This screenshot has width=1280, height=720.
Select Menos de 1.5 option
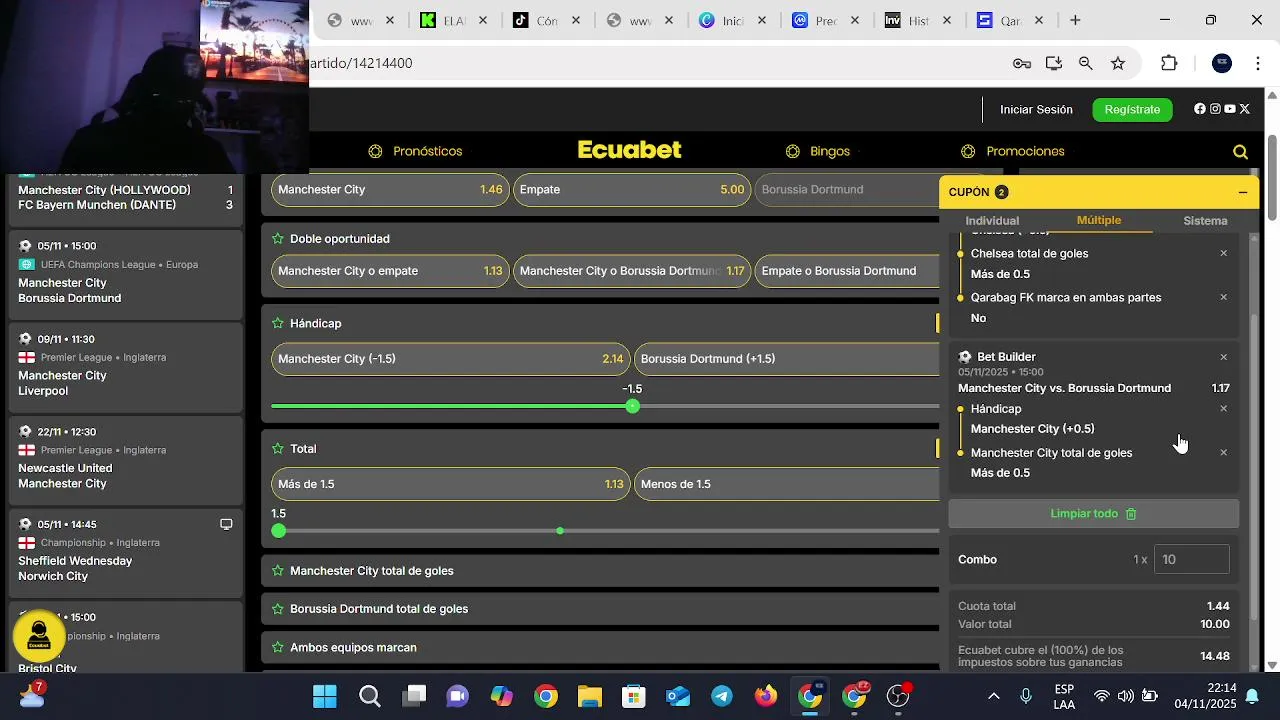[787, 484]
